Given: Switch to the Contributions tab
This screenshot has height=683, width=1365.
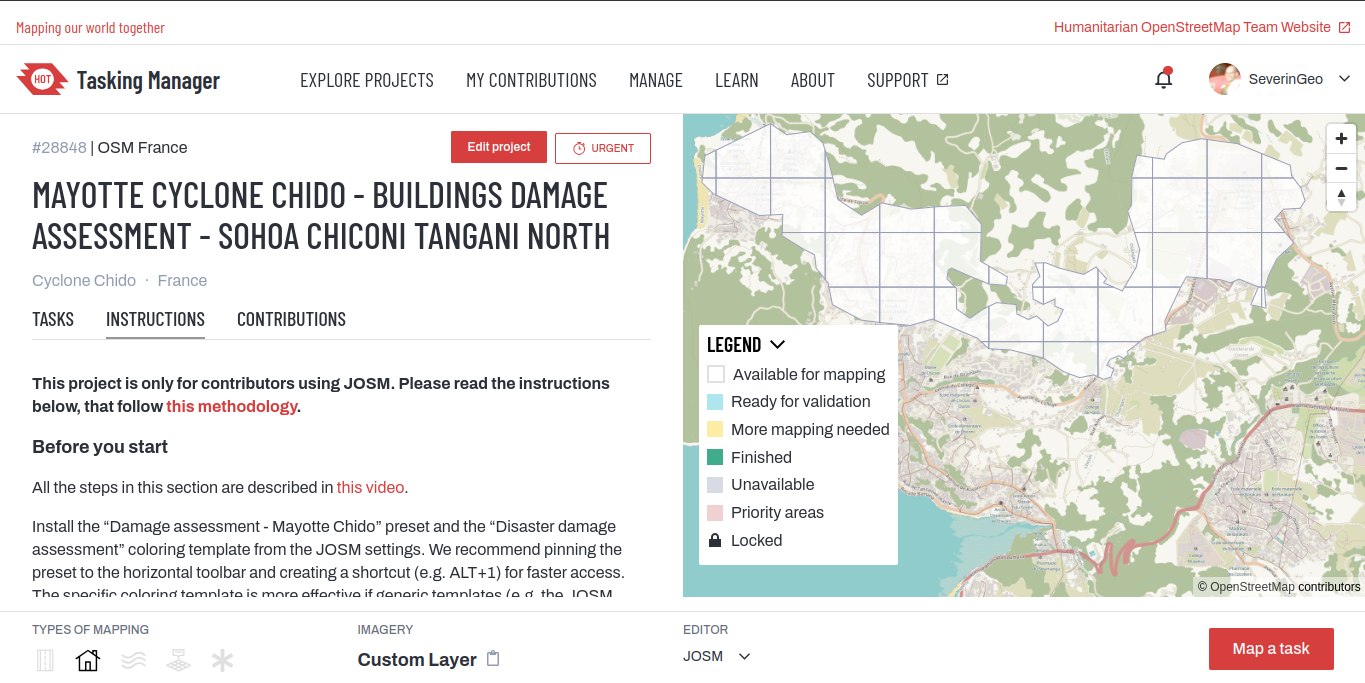Looking at the screenshot, I should (x=291, y=319).
